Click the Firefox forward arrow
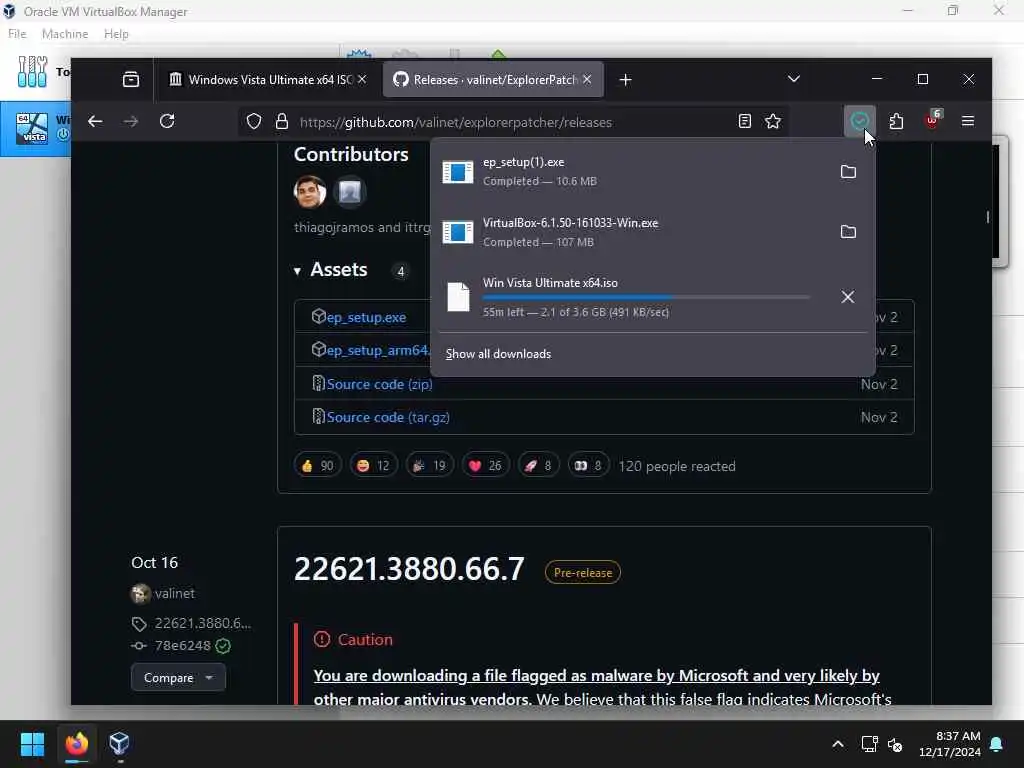Viewport: 1024px width, 768px height. point(131,121)
